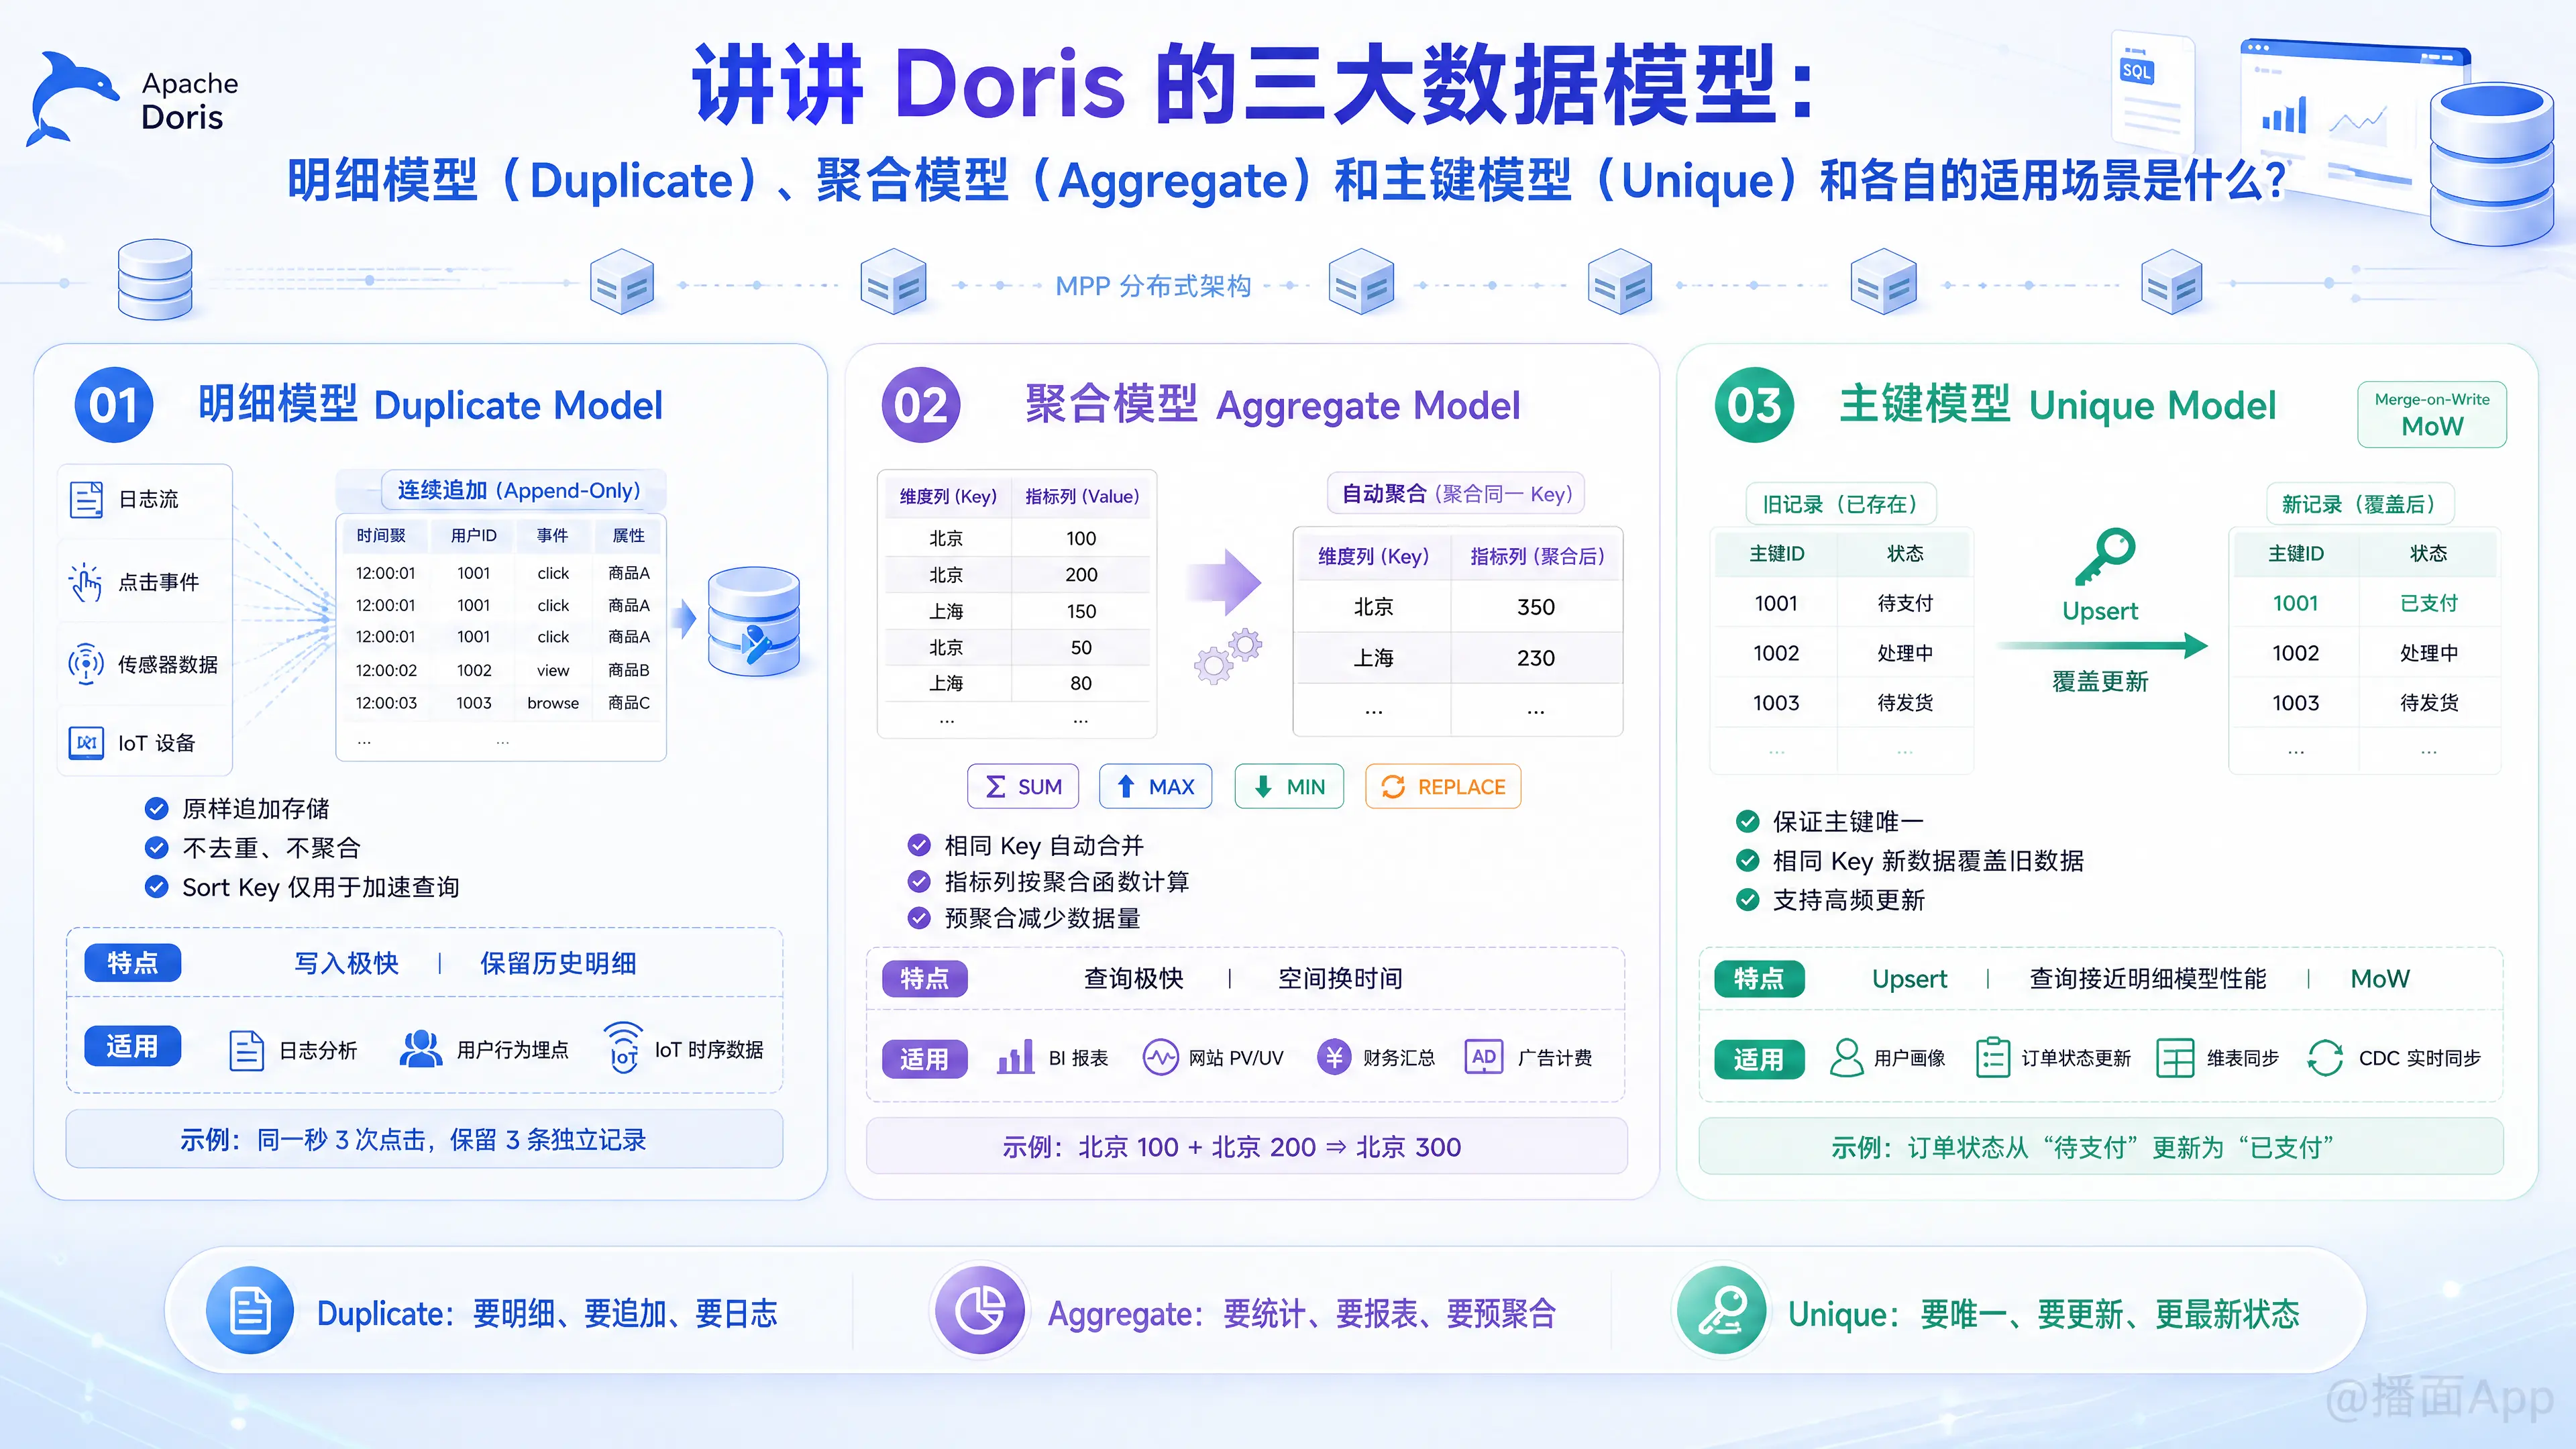Click the checkmark beside Sort Key 仅用于加速查询
Screen dimensions: 2576x1449
point(157,887)
